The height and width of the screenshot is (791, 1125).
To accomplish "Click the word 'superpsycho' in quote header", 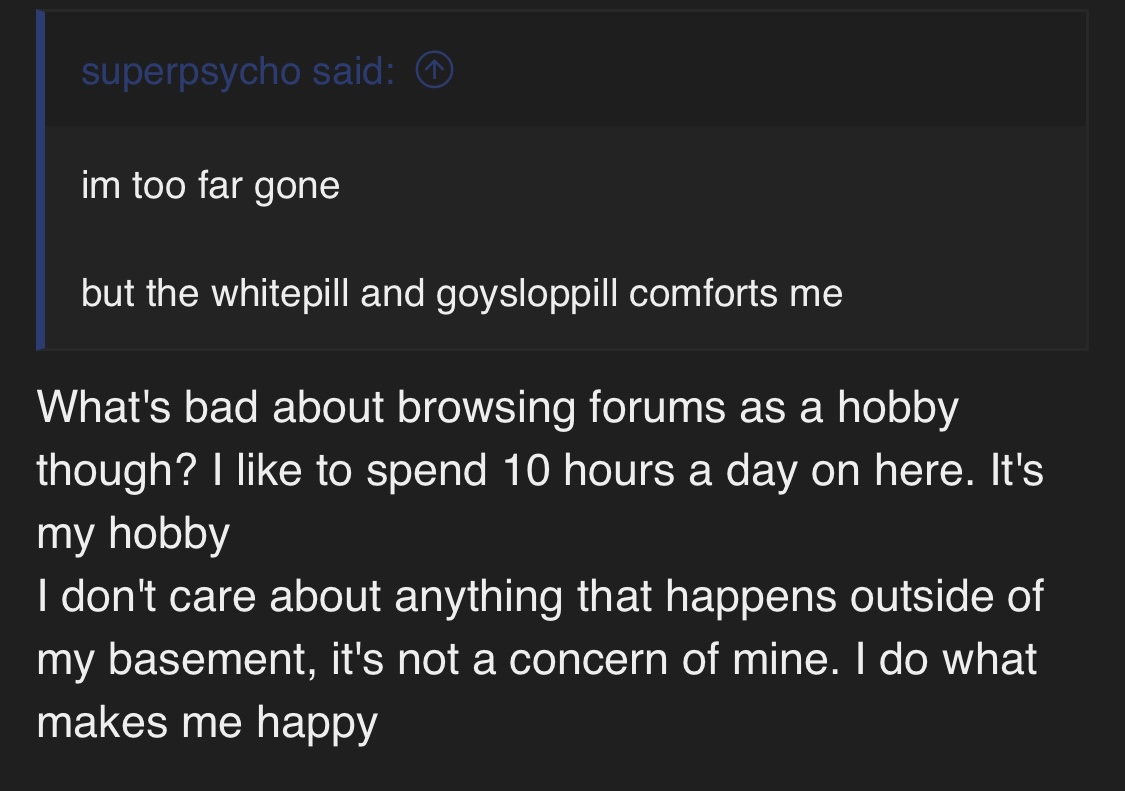I will coord(191,72).
